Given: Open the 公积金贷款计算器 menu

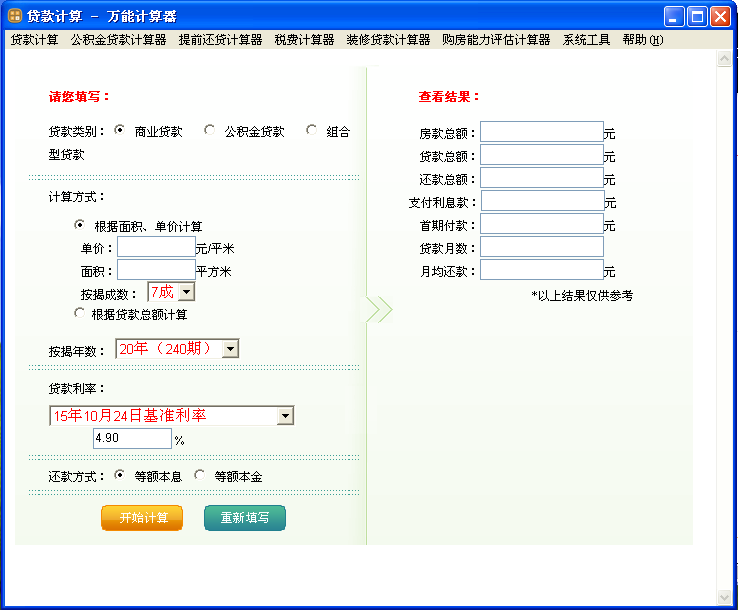Looking at the screenshot, I should [118, 40].
